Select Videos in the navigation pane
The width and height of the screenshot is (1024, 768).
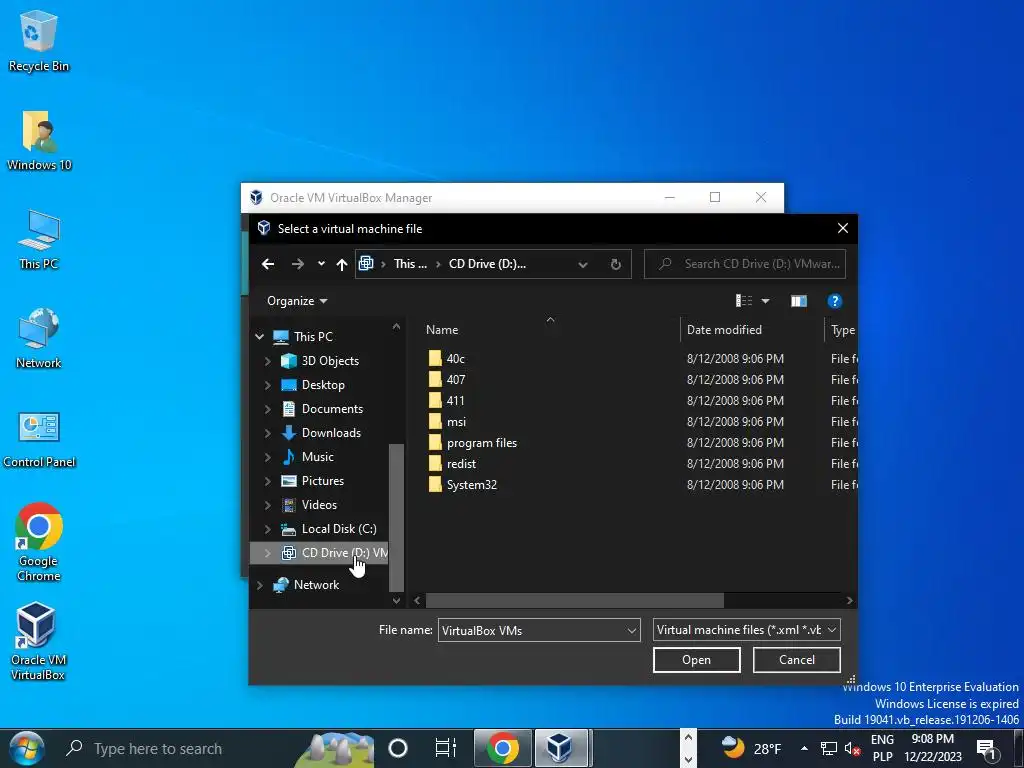tap(309, 505)
